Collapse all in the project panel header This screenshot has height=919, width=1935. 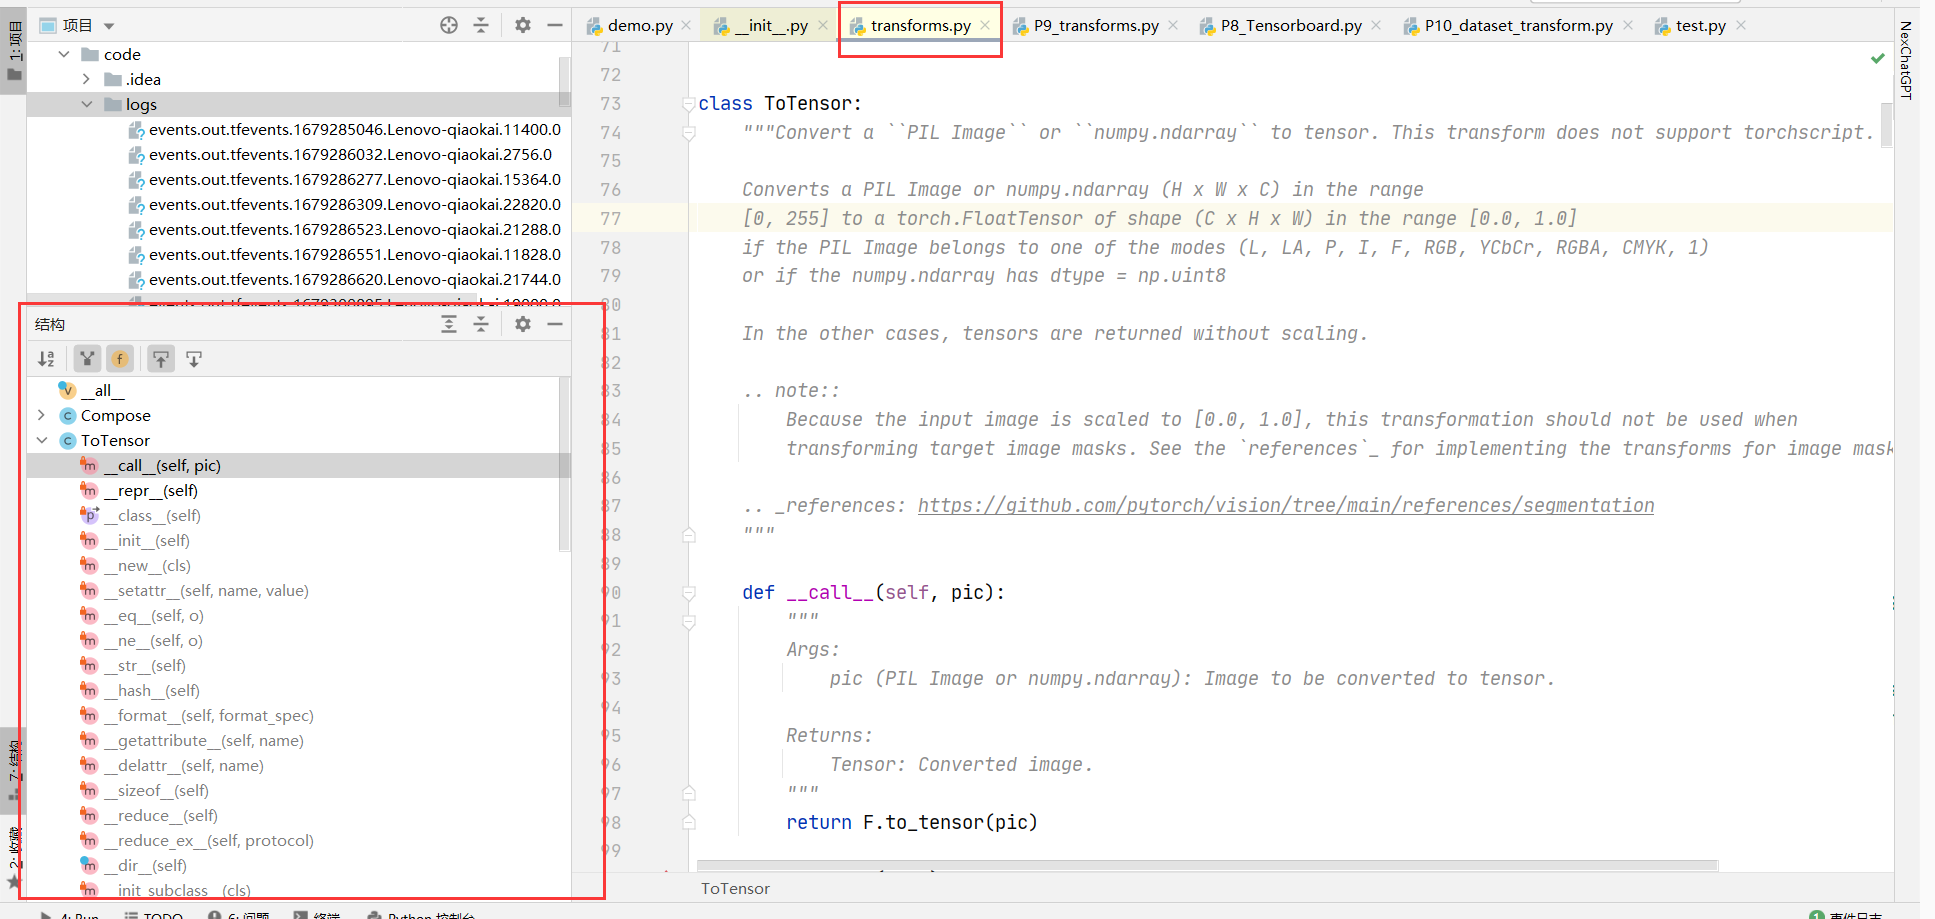[x=481, y=25]
